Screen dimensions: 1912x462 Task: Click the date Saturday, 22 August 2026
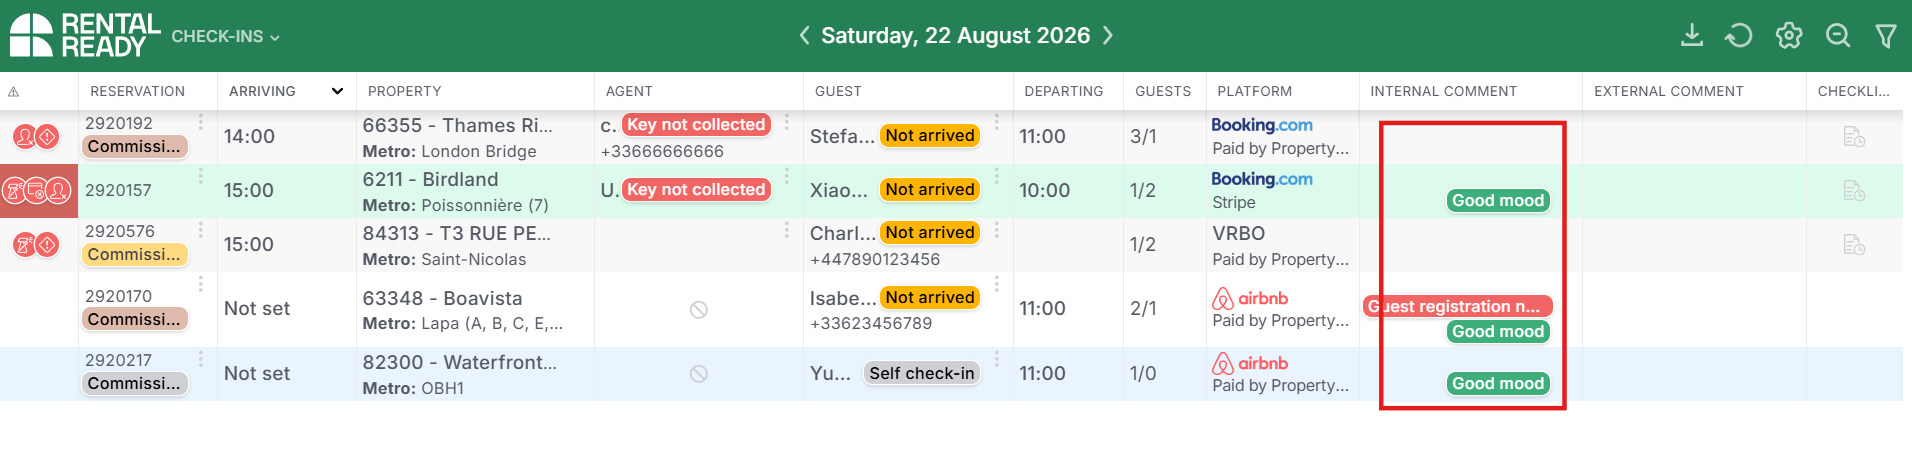tap(955, 36)
